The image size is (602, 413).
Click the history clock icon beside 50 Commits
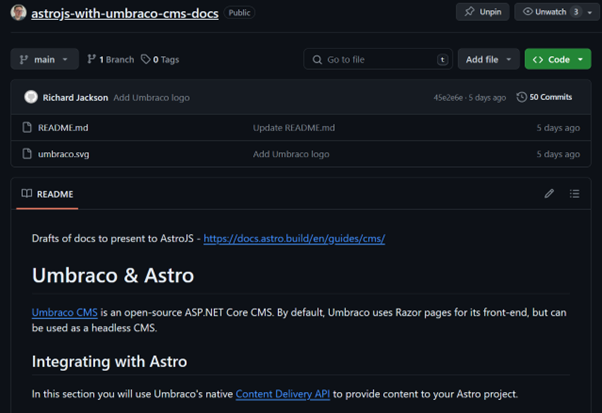click(521, 97)
